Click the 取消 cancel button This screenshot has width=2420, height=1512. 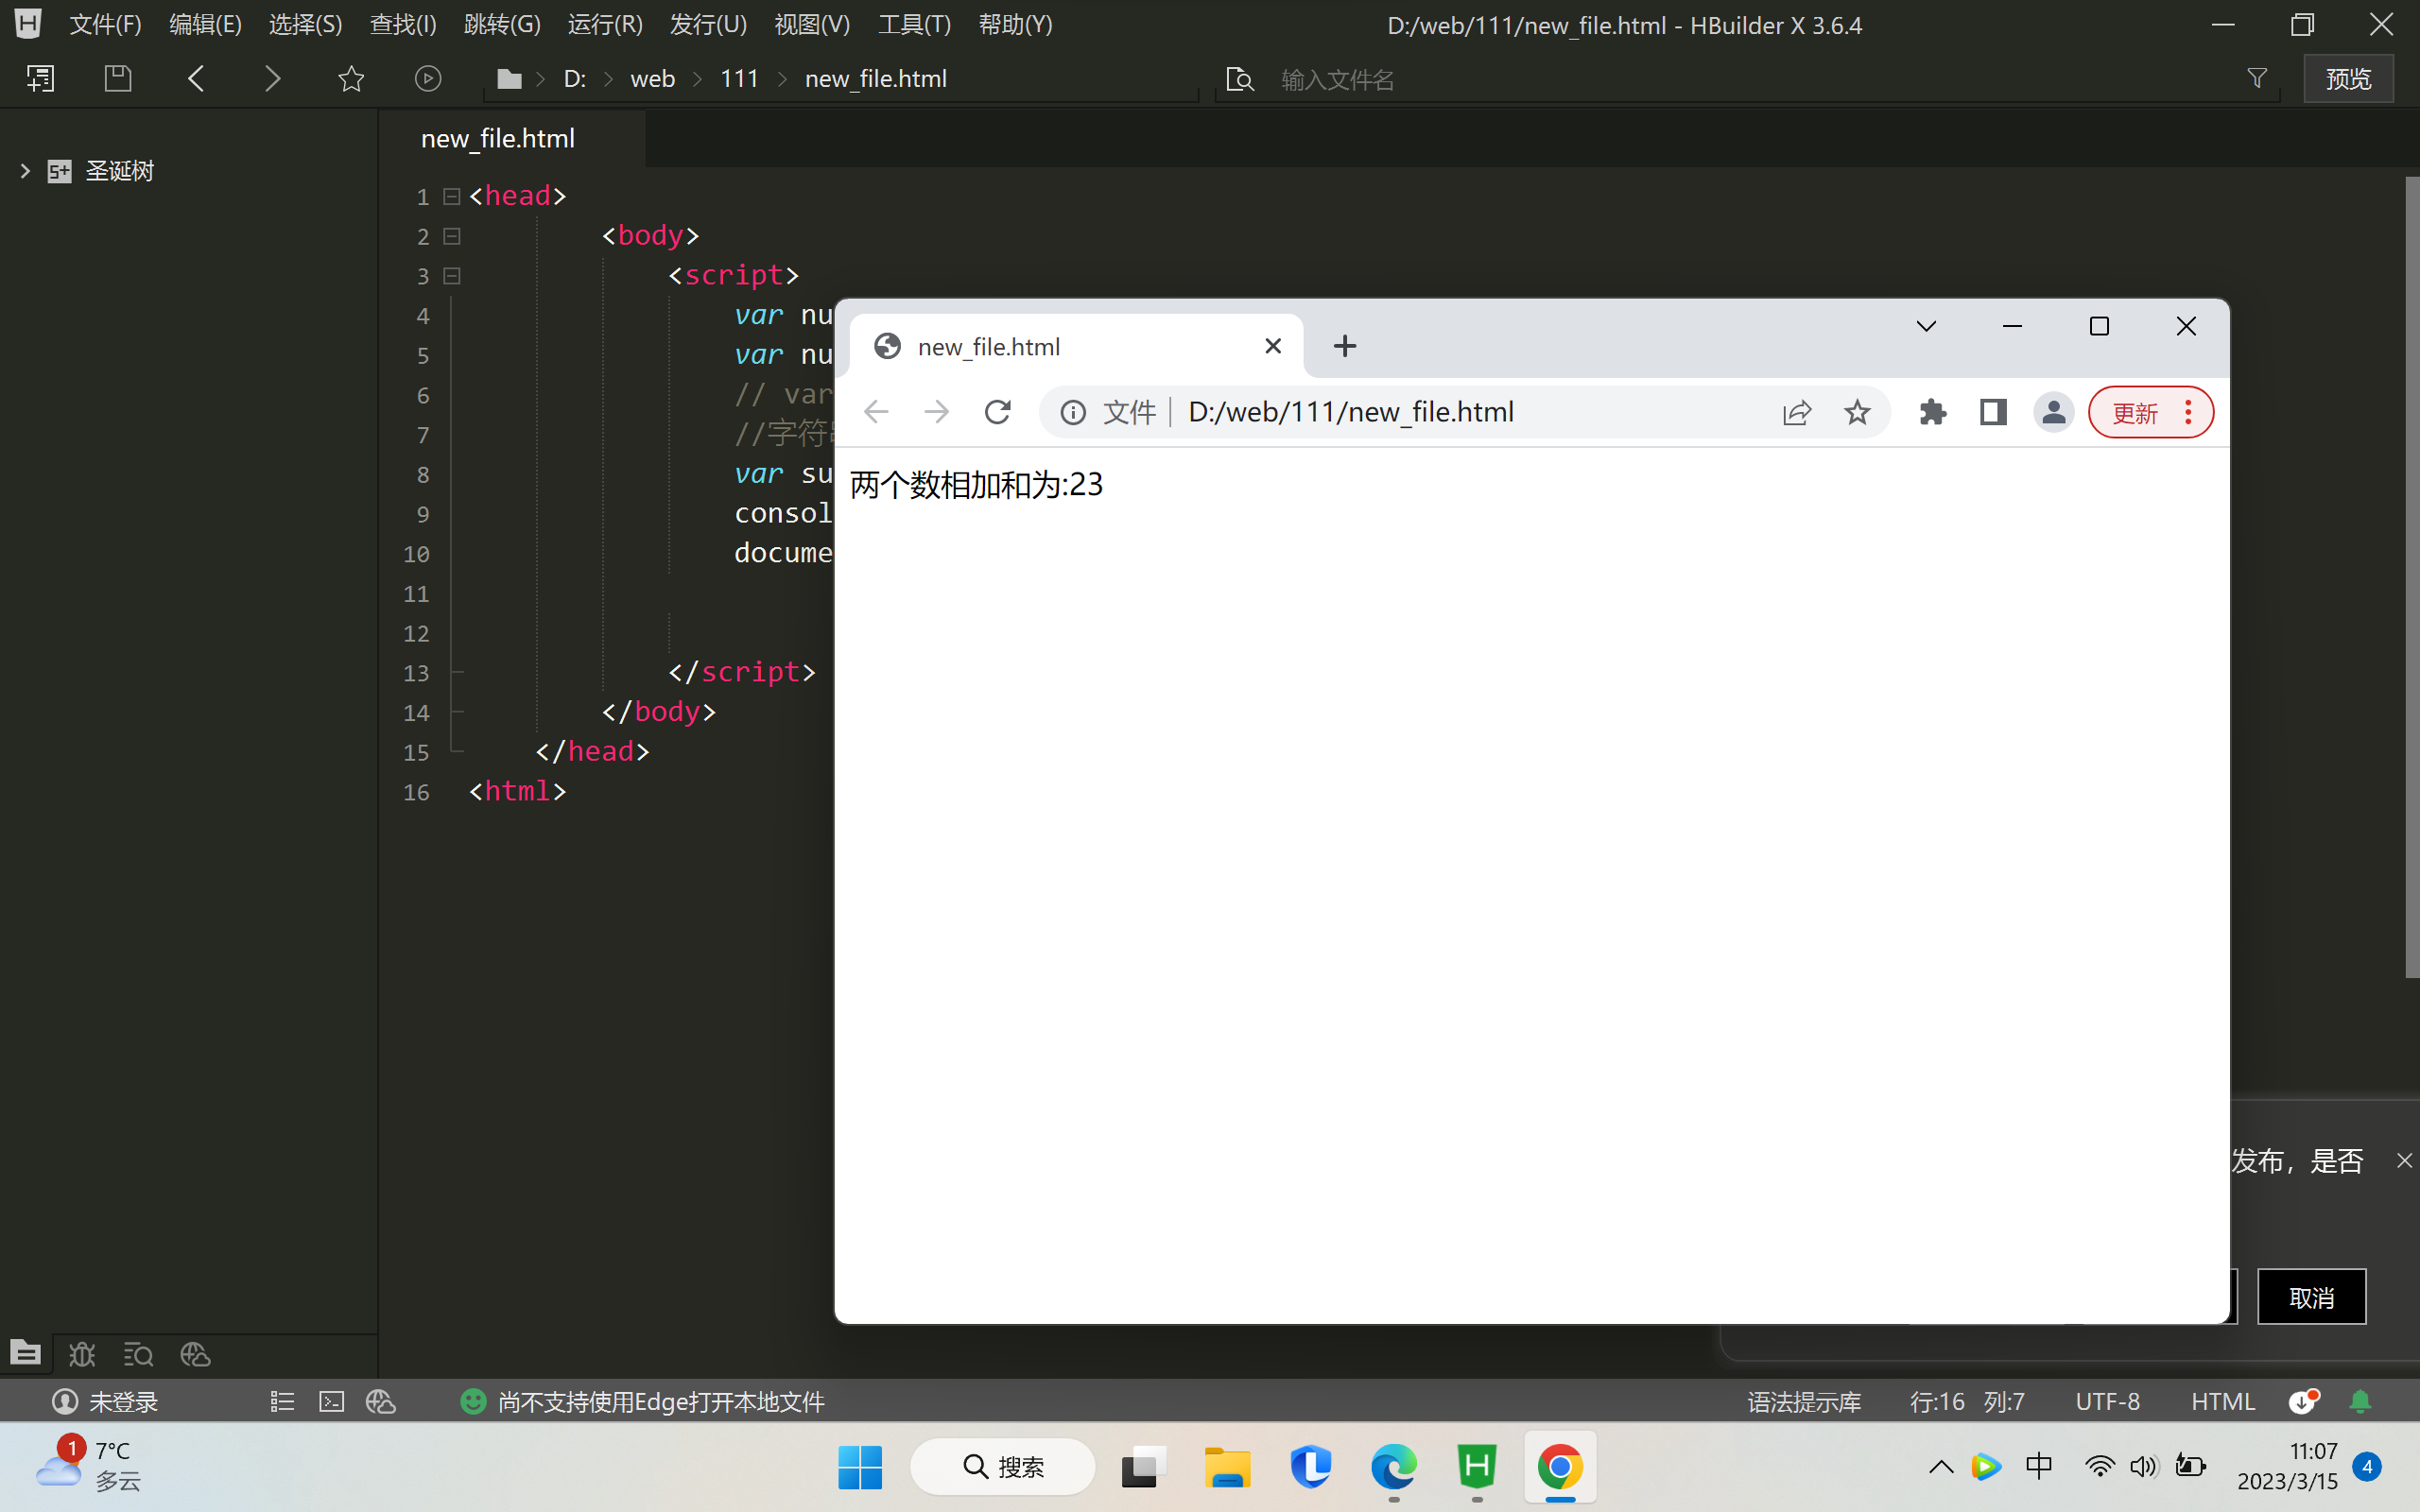coord(2311,1297)
